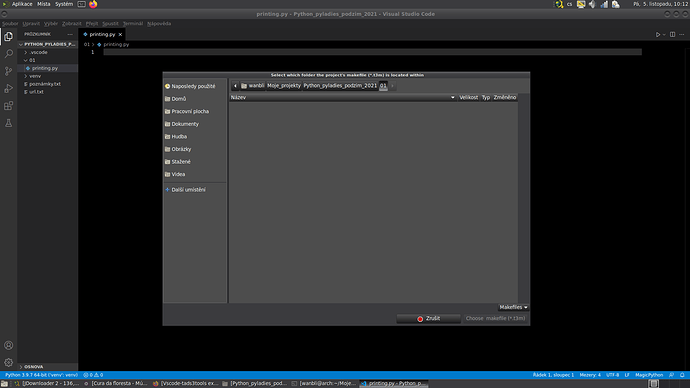690x388 pixels.
Task: Open the Zobrazit menu
Action: tap(71, 24)
